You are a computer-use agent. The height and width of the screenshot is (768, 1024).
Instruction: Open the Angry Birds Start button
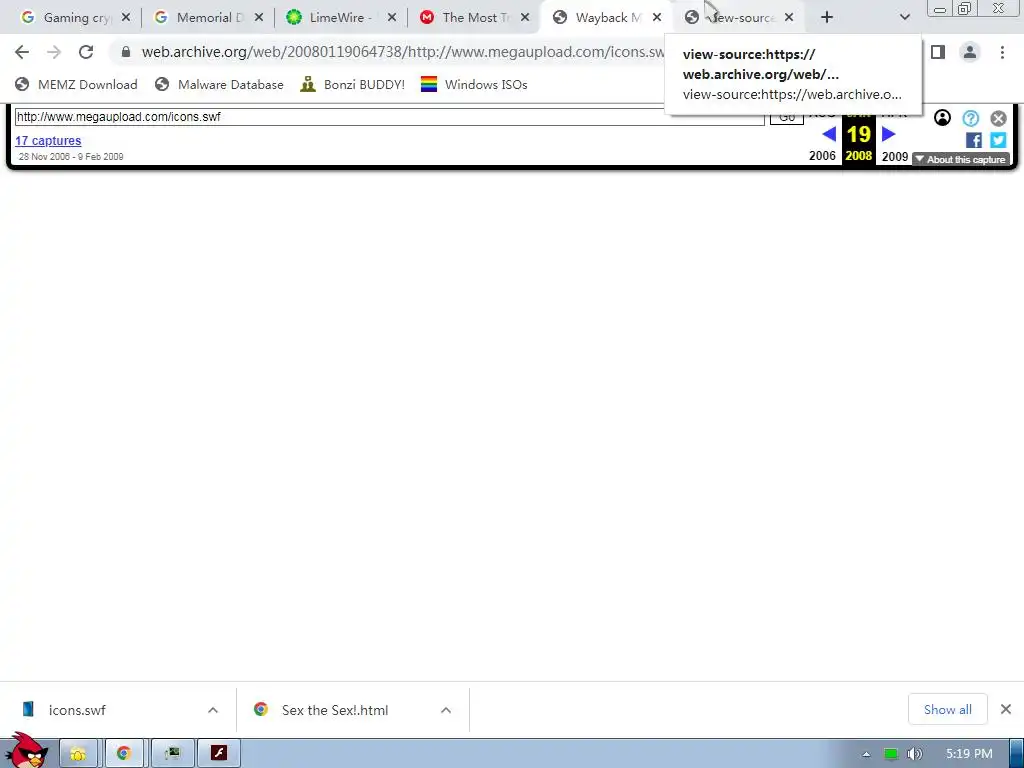(26, 752)
